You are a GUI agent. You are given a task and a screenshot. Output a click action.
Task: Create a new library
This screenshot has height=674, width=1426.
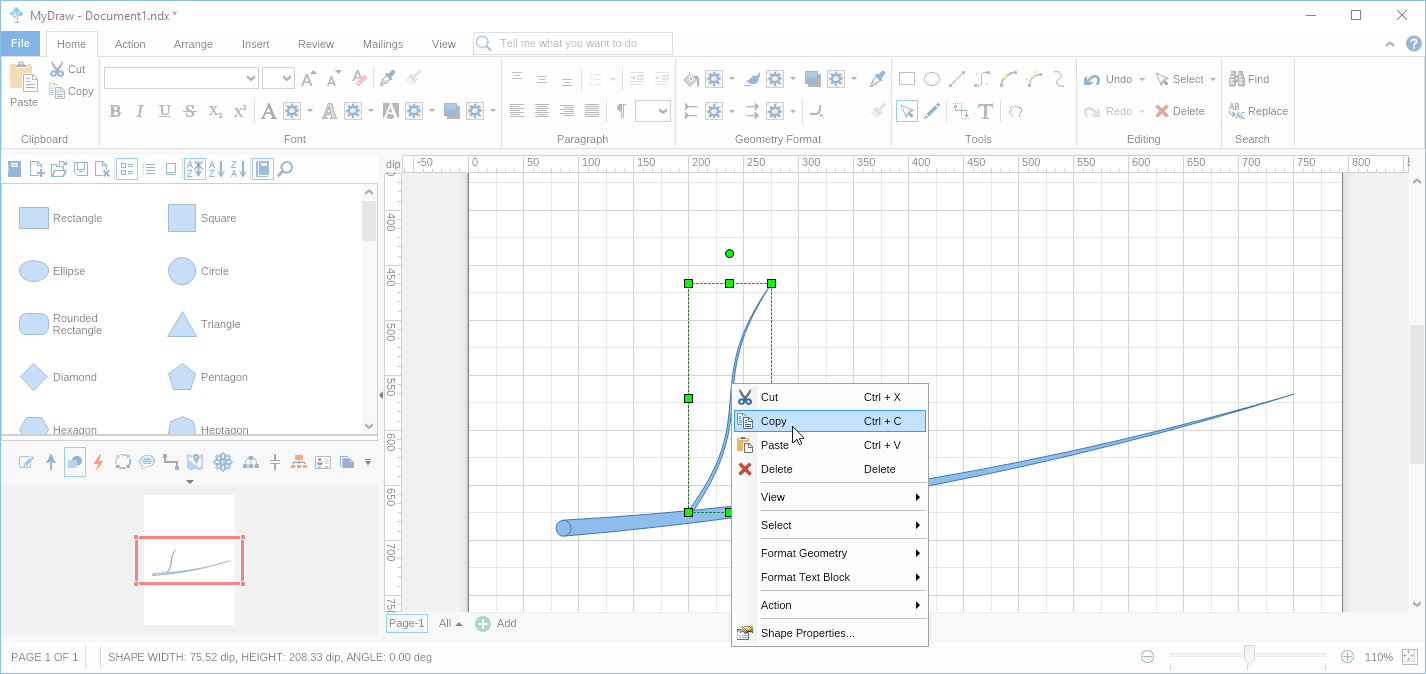37,169
